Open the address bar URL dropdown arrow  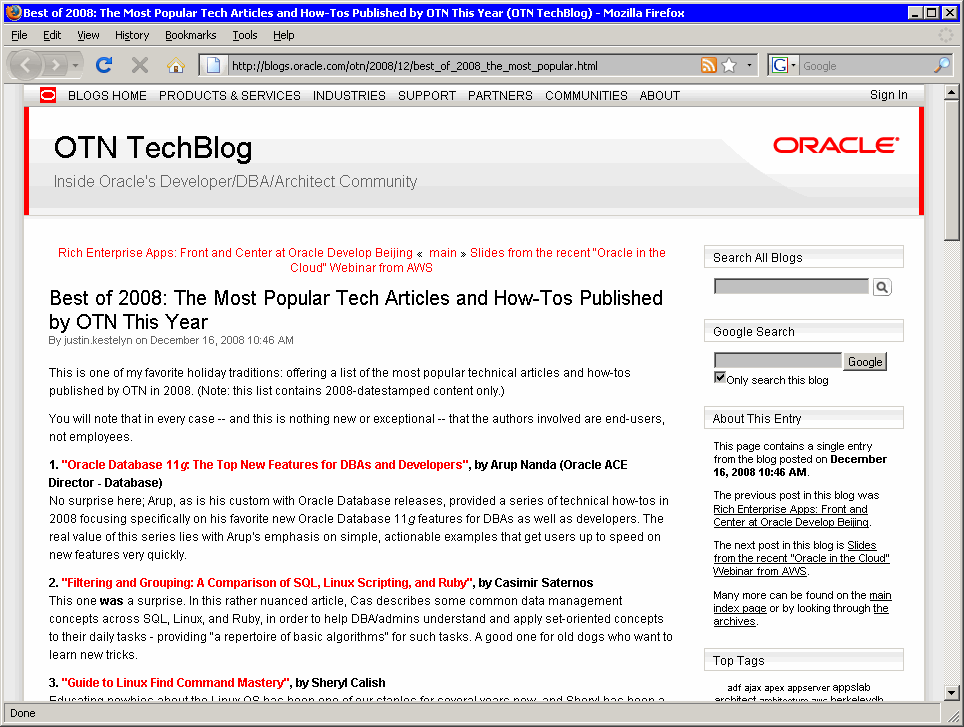749,65
